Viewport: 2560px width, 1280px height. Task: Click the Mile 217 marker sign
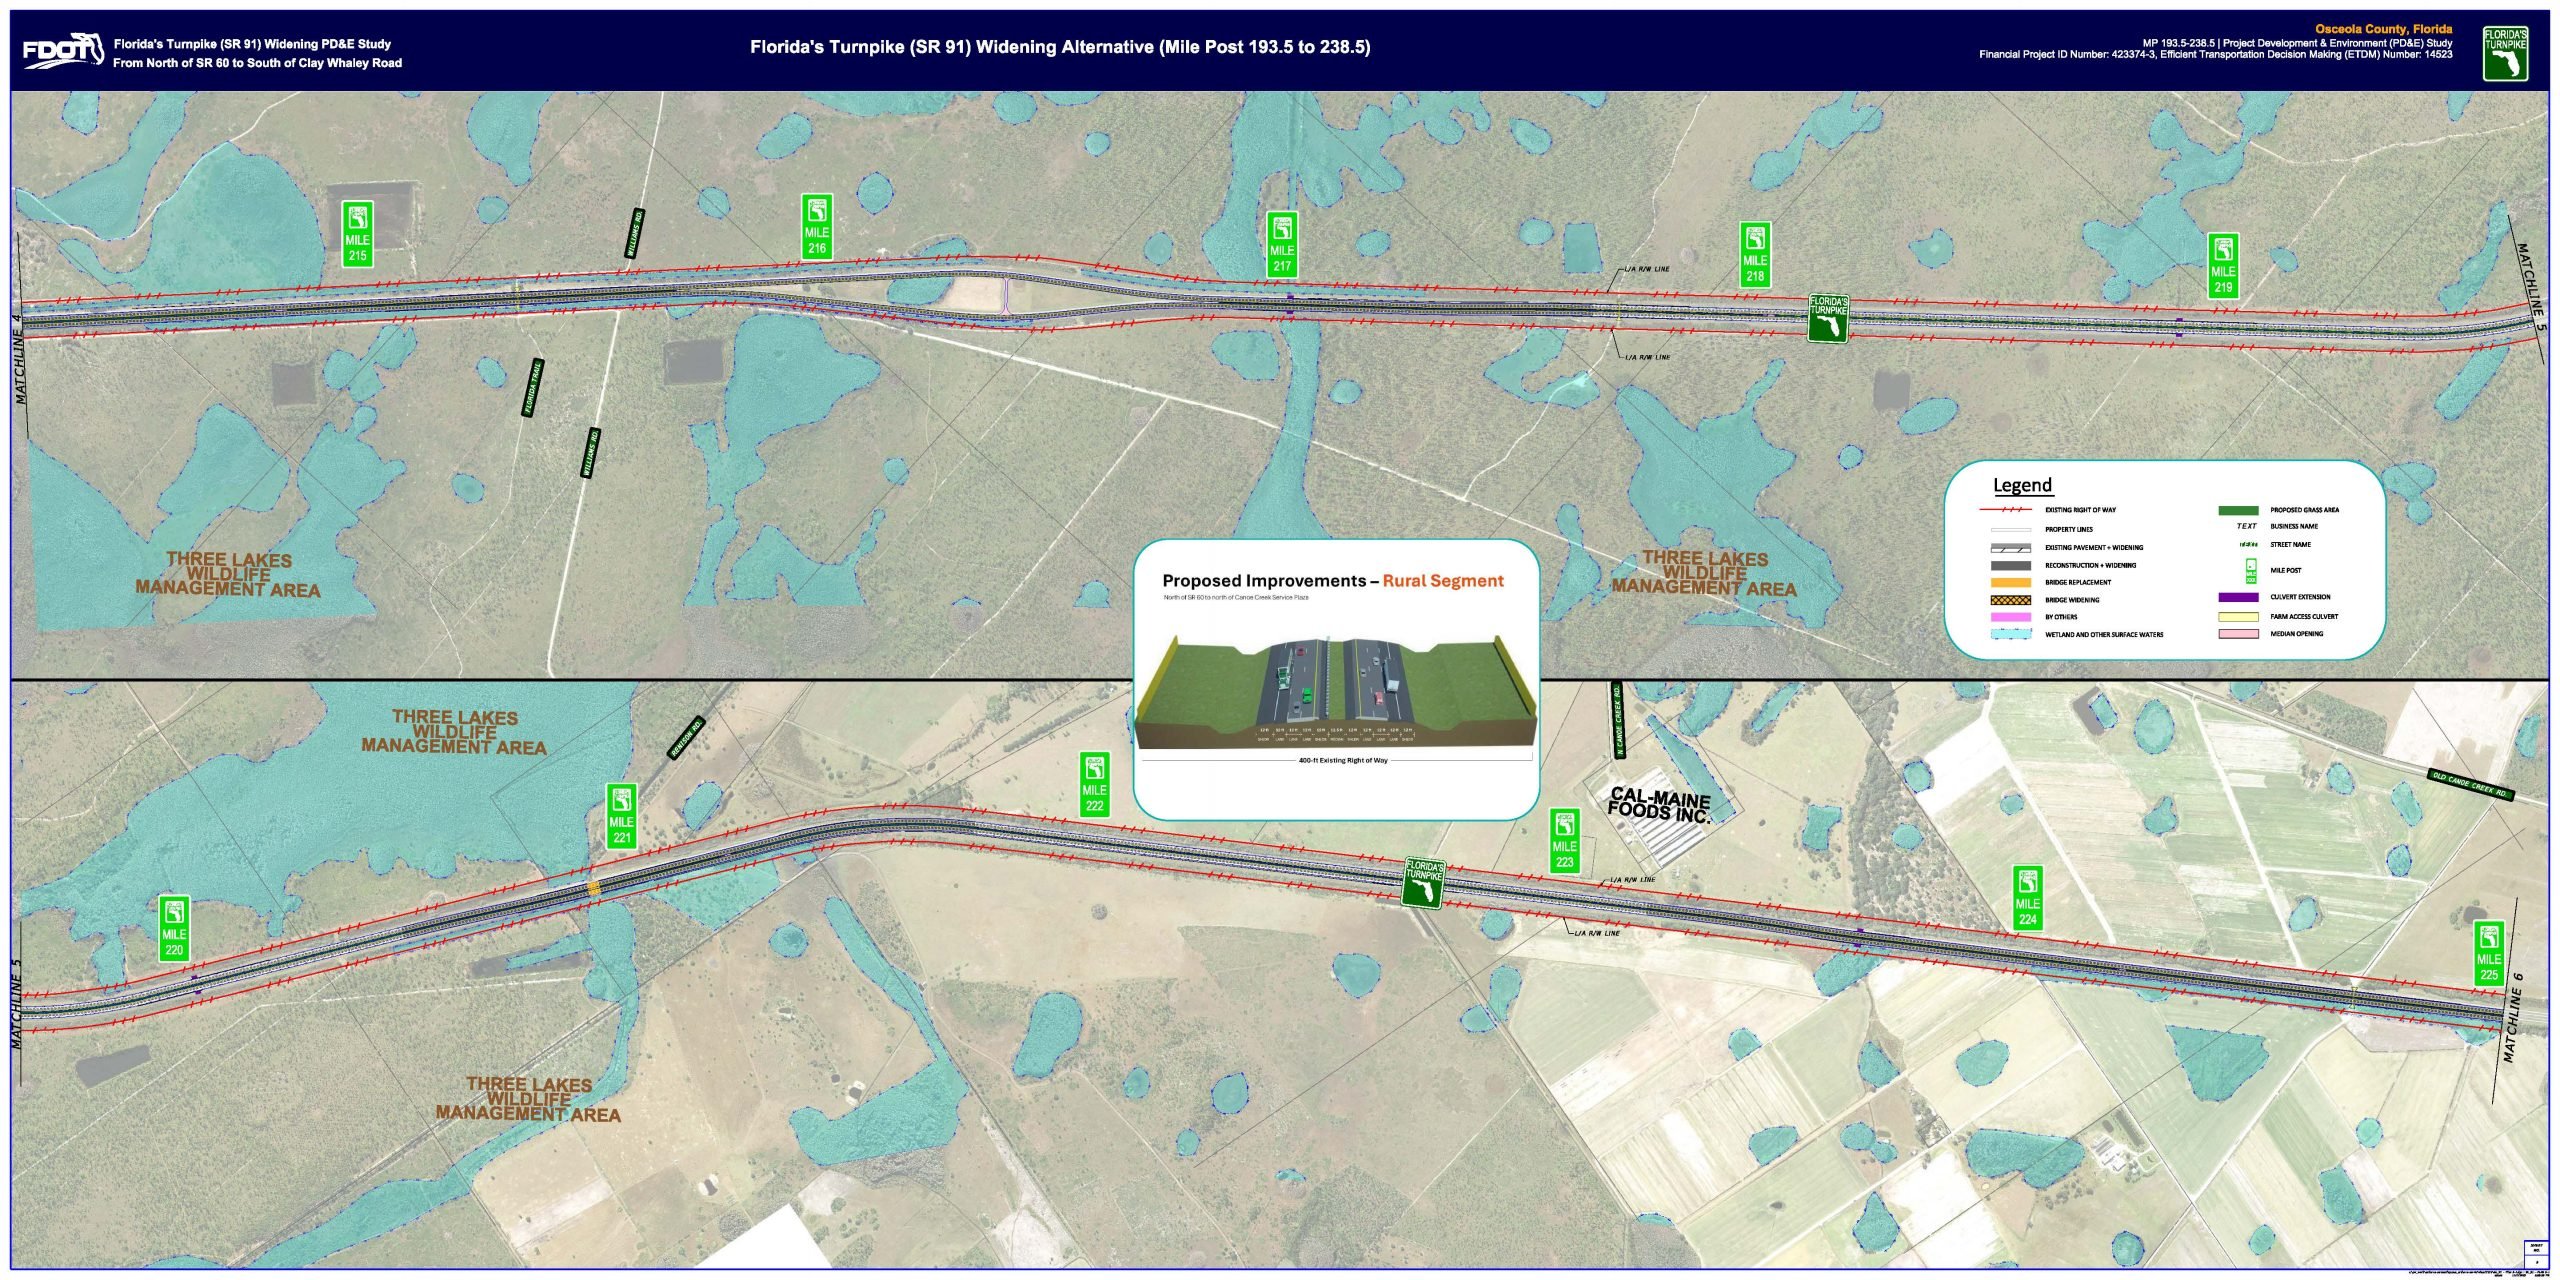tap(1282, 243)
